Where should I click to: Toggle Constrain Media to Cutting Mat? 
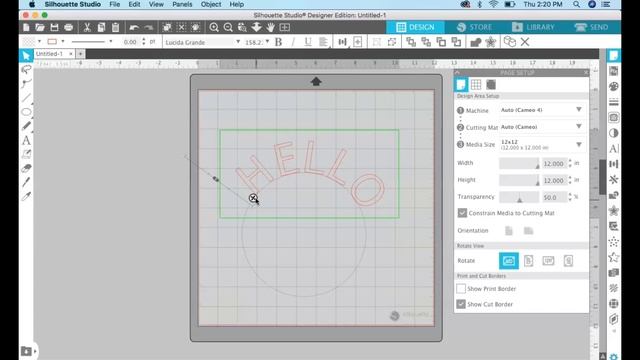(462, 213)
